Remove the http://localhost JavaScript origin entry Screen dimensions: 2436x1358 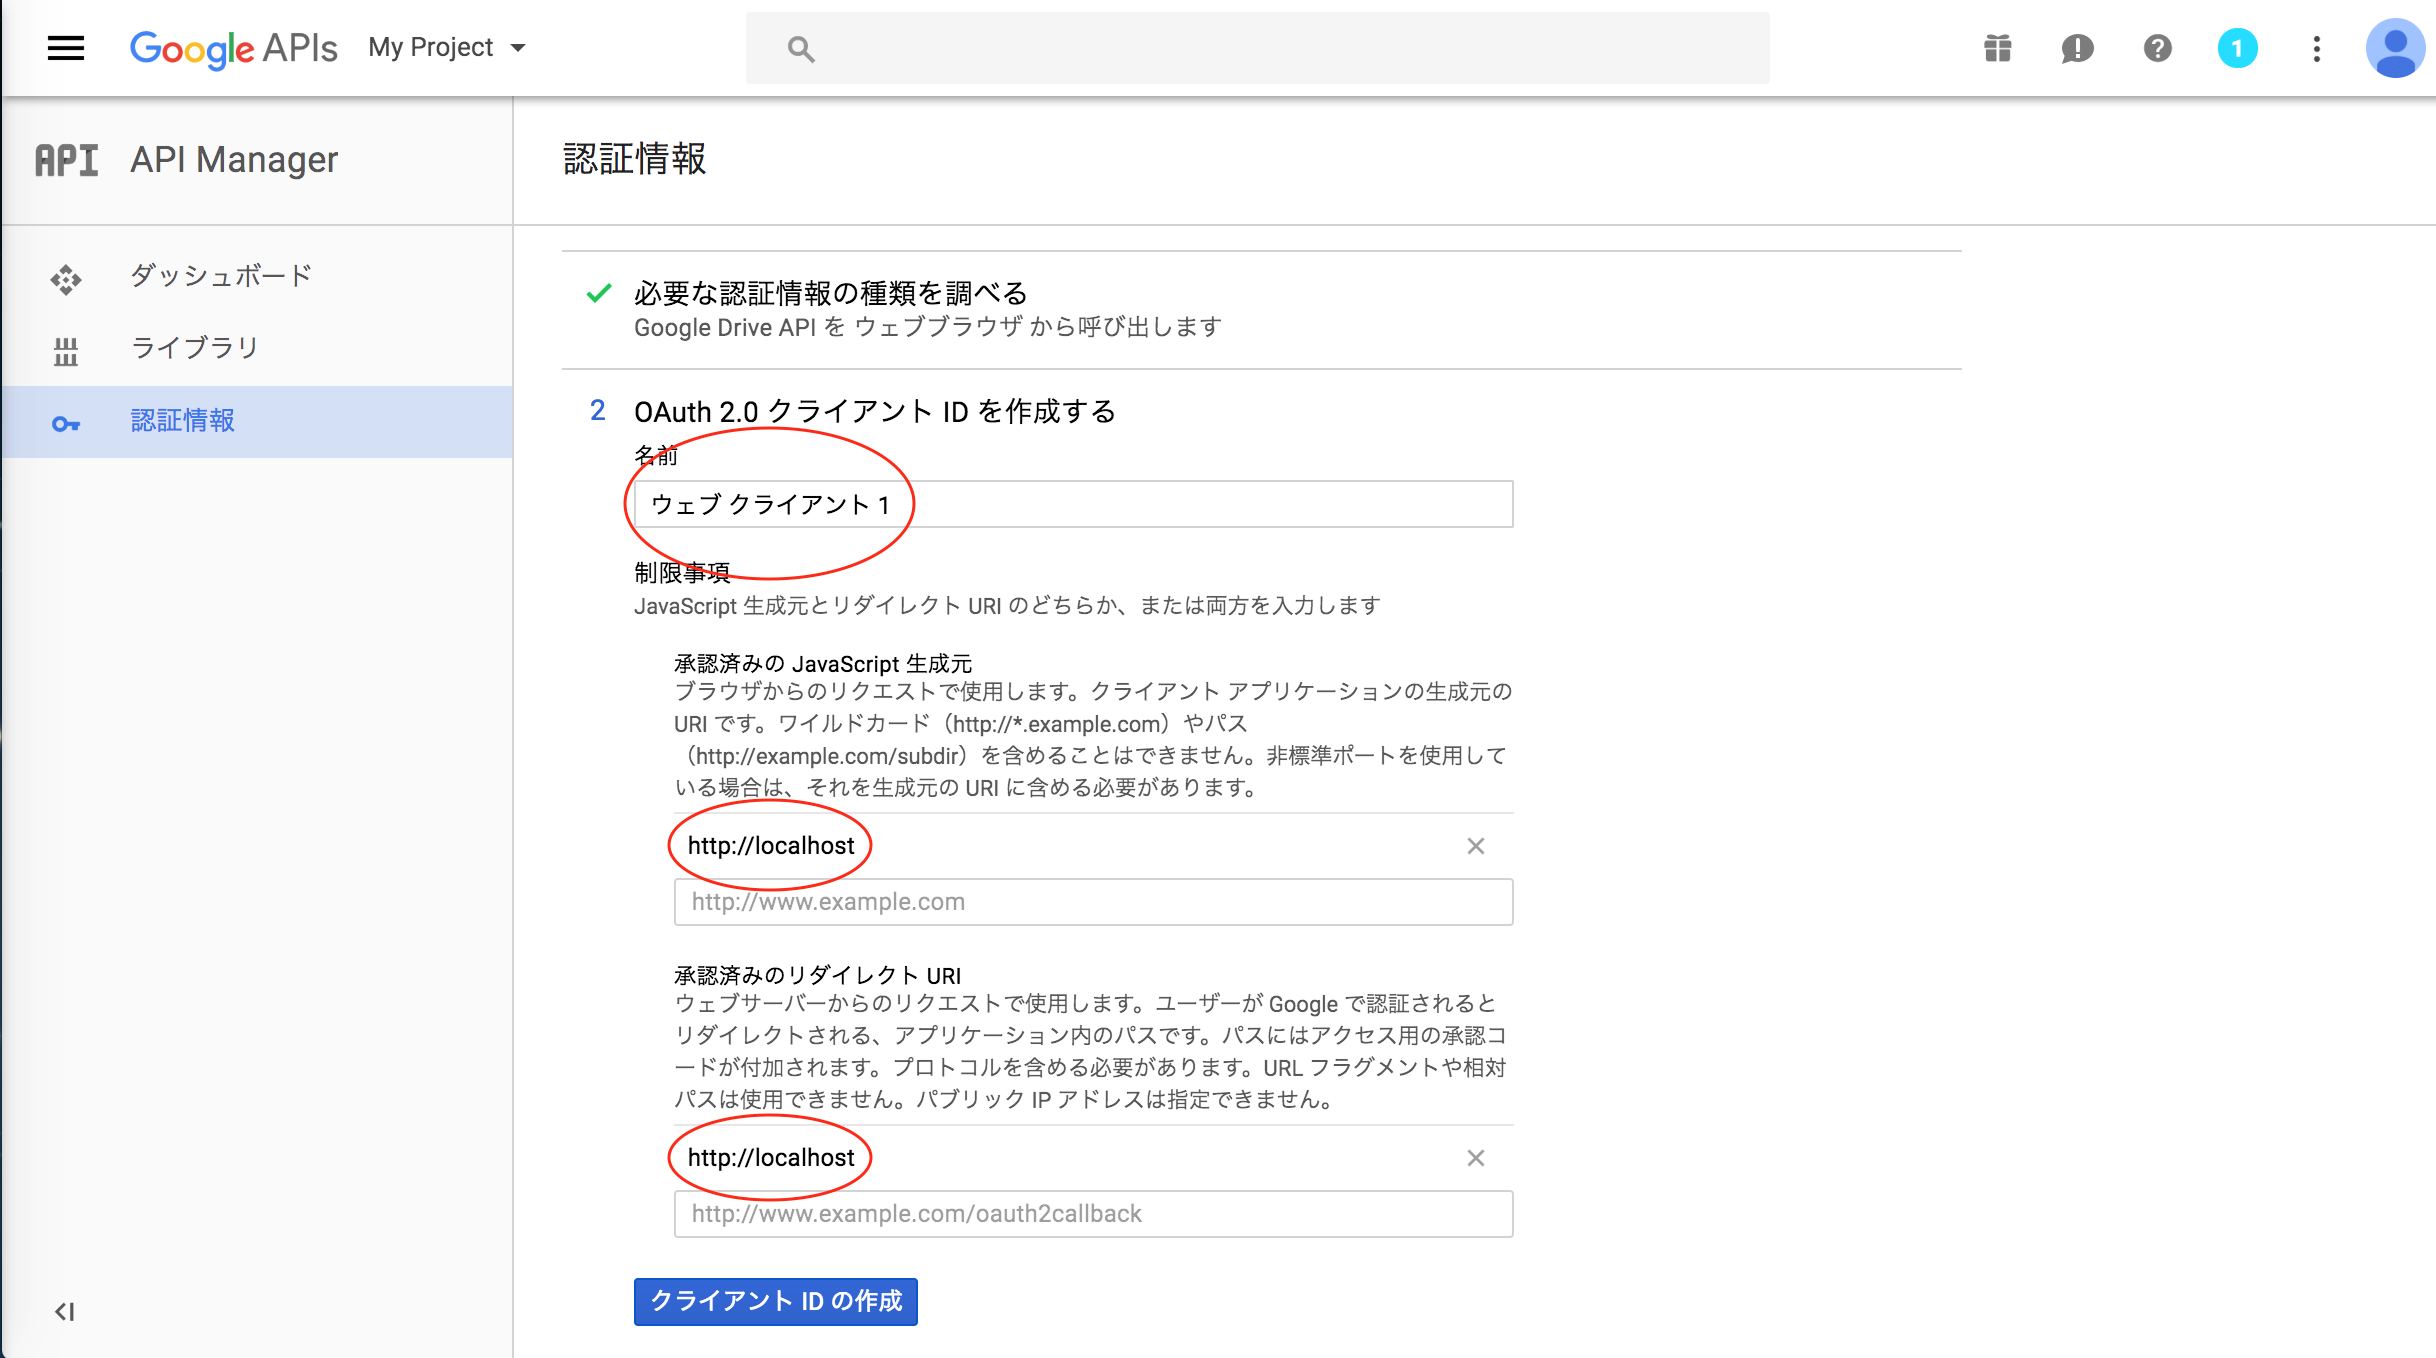tap(1475, 845)
